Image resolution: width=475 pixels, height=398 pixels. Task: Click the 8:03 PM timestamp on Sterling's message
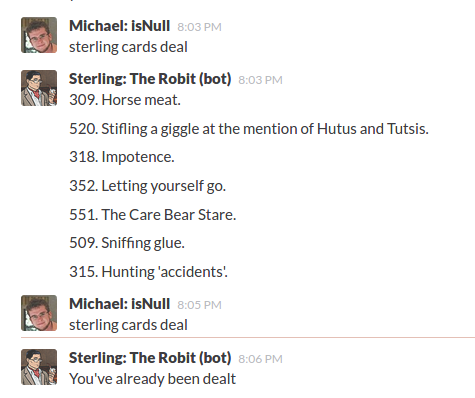260,80
